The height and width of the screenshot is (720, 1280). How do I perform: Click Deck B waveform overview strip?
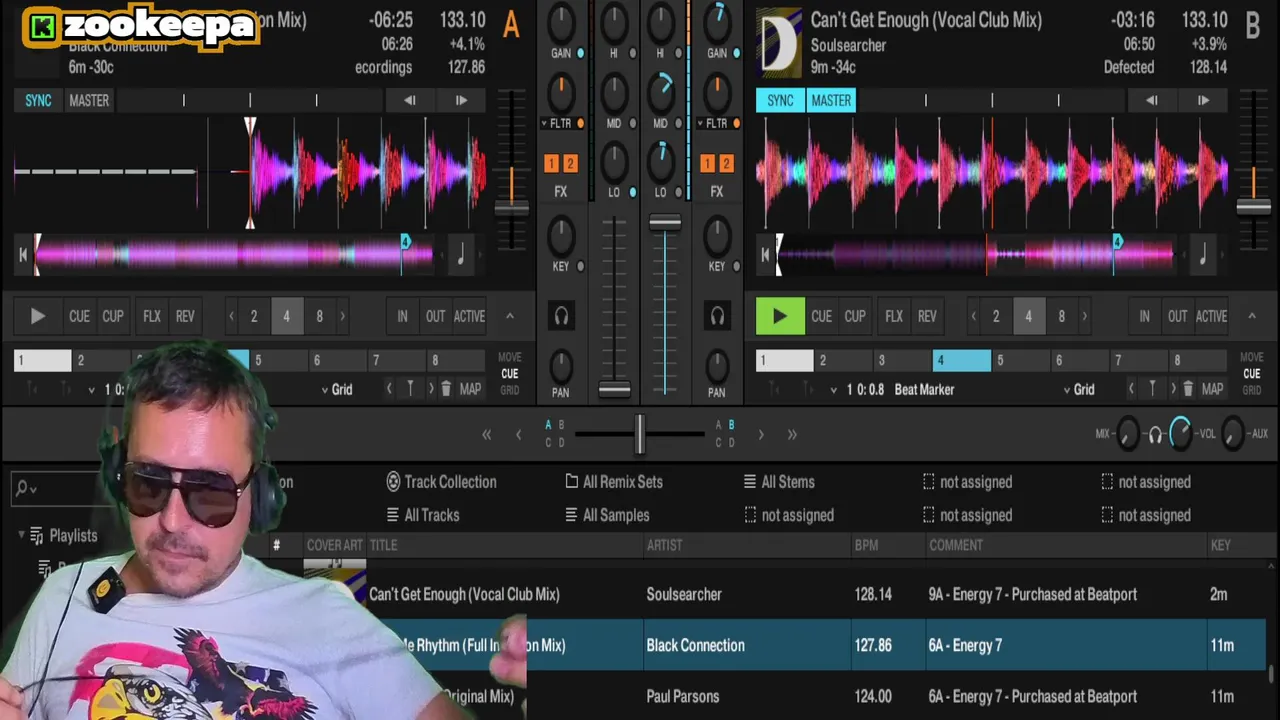(x=975, y=254)
